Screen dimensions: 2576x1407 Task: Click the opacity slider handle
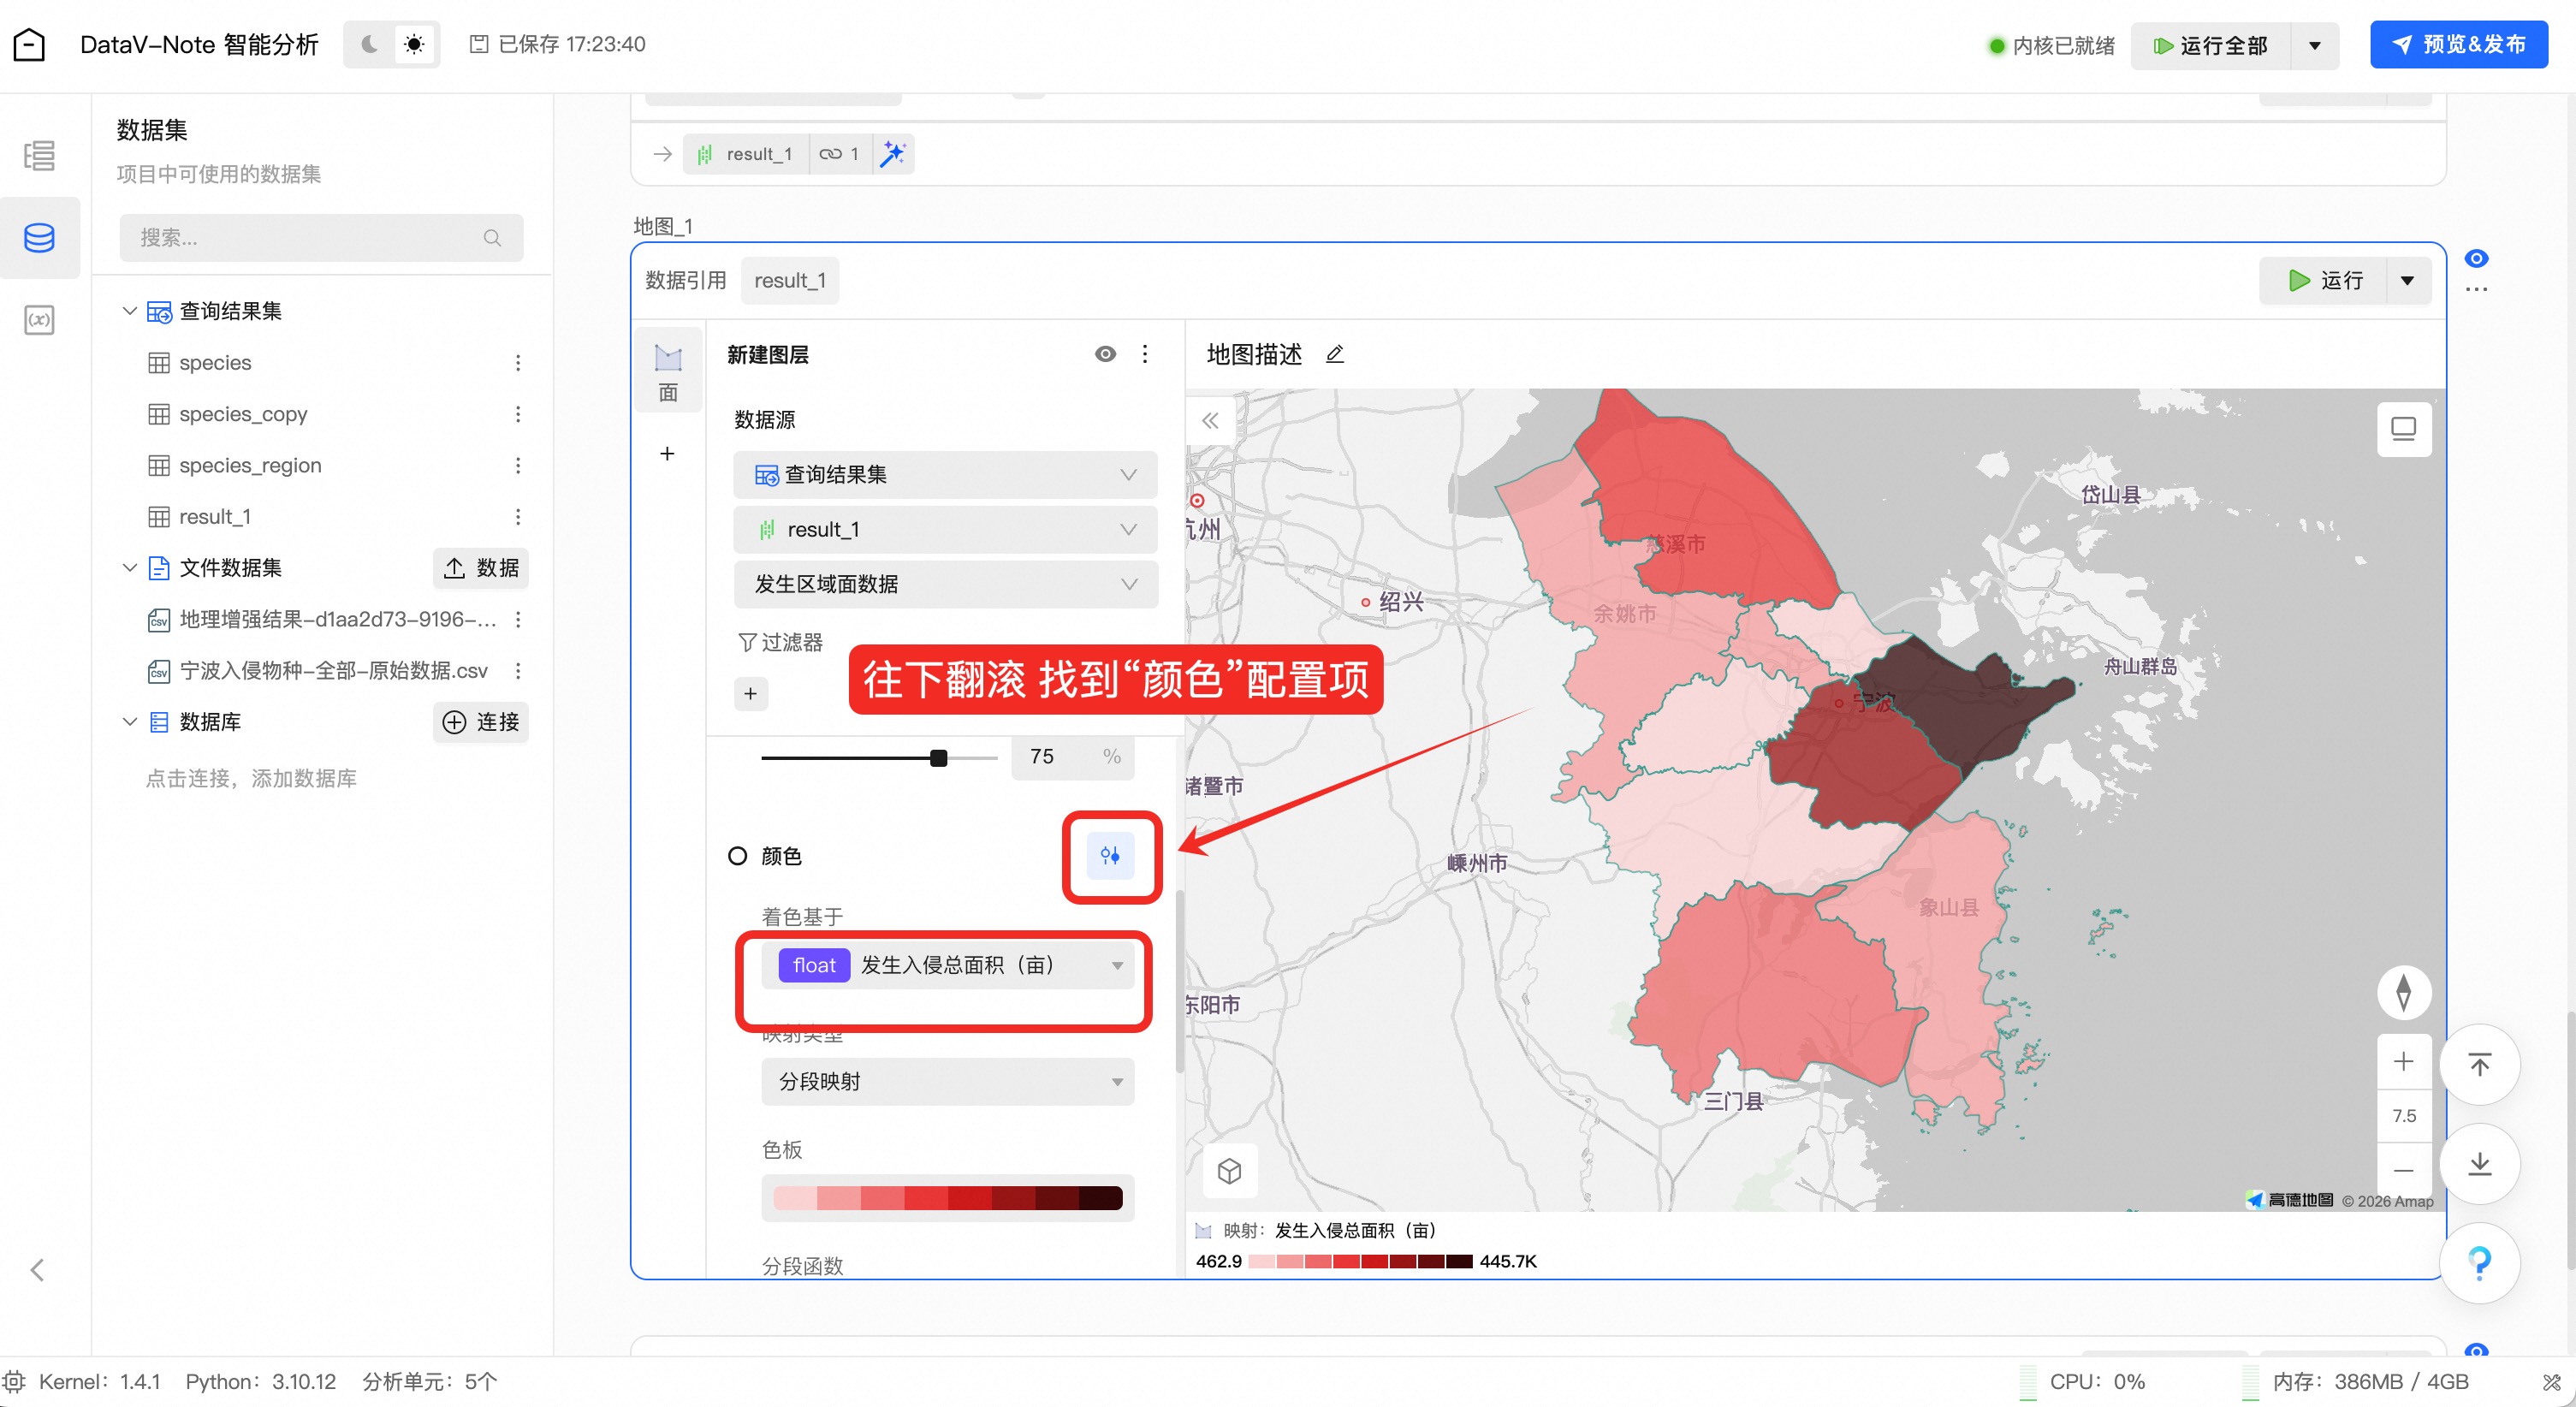[938, 758]
